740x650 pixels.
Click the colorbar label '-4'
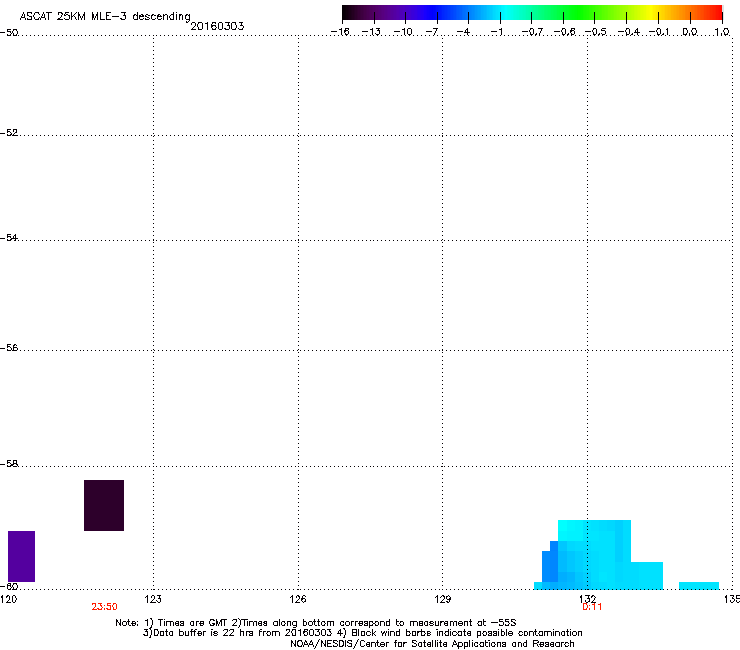click(463, 32)
